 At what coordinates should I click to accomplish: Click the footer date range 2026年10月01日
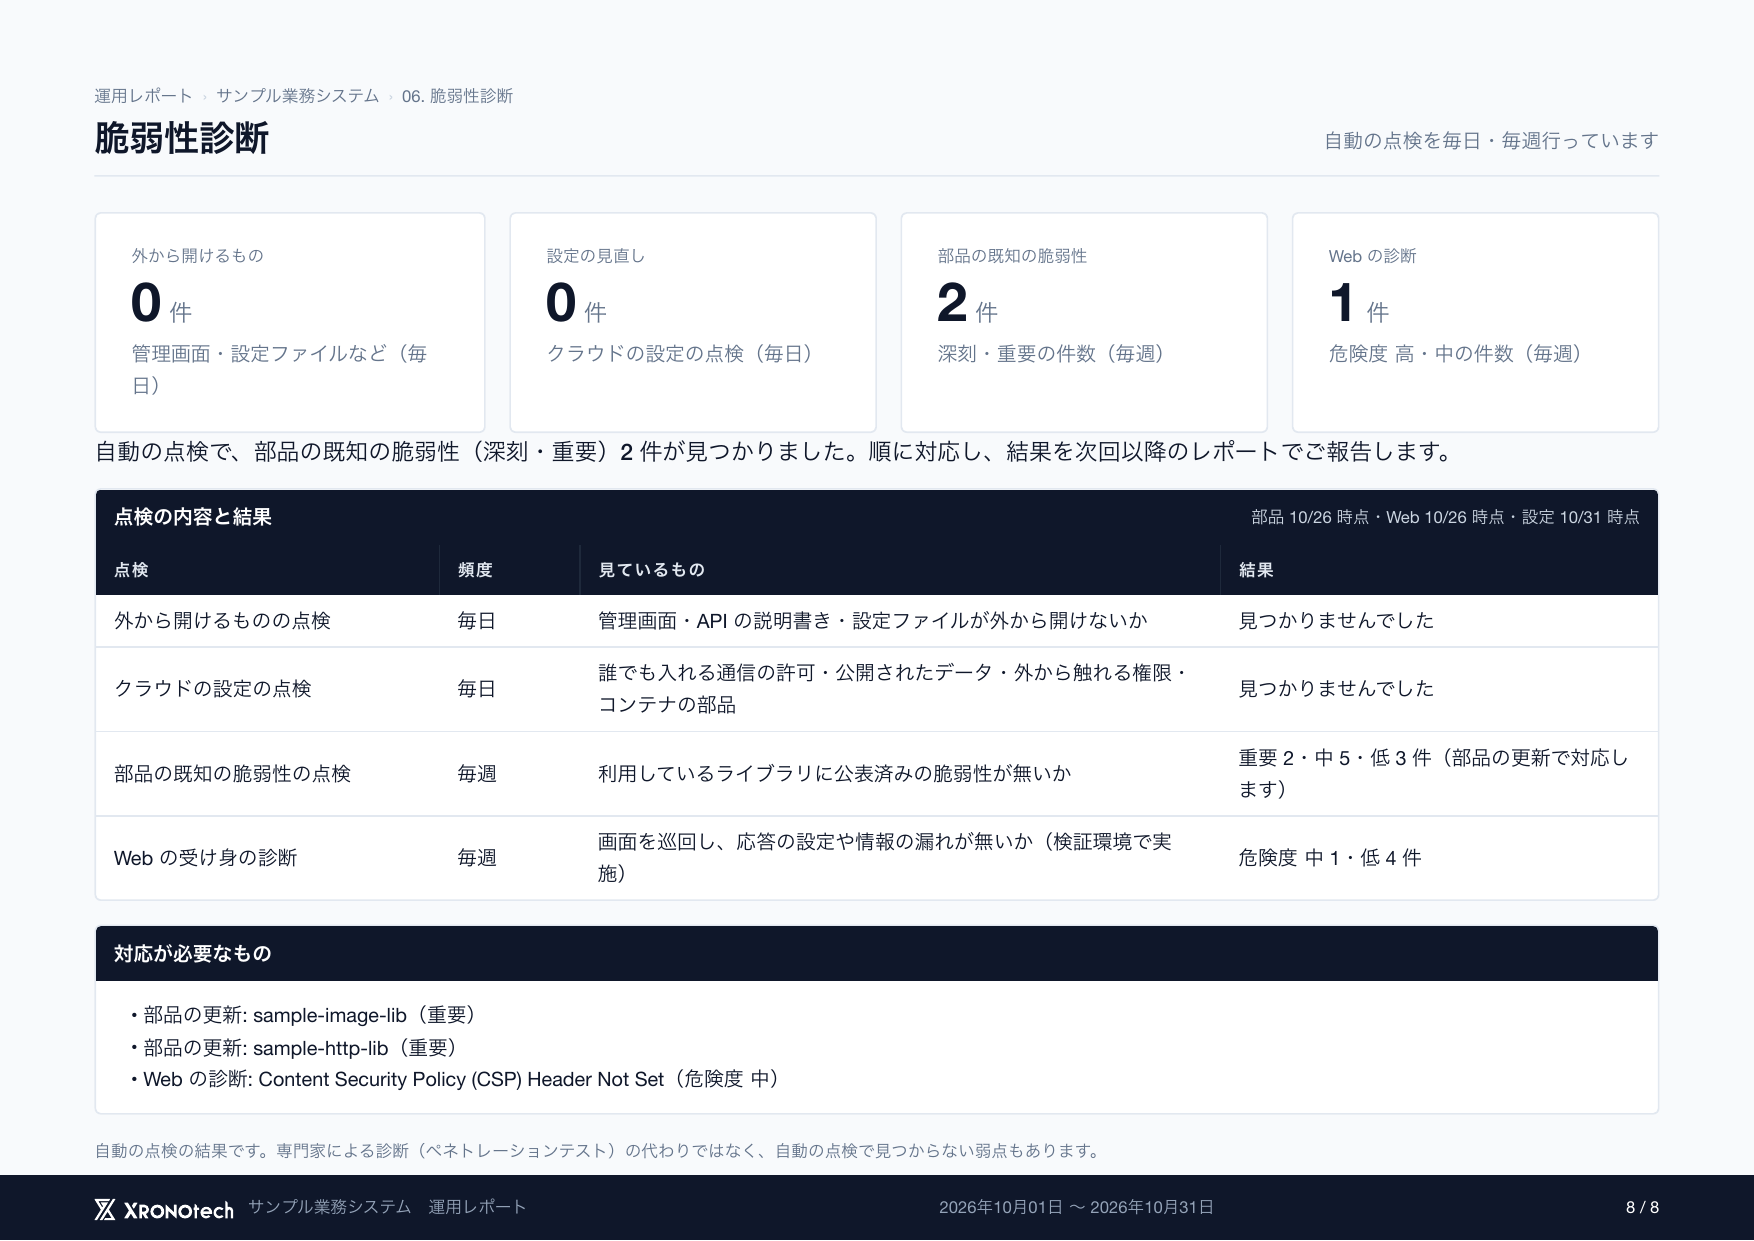tap(1076, 1208)
